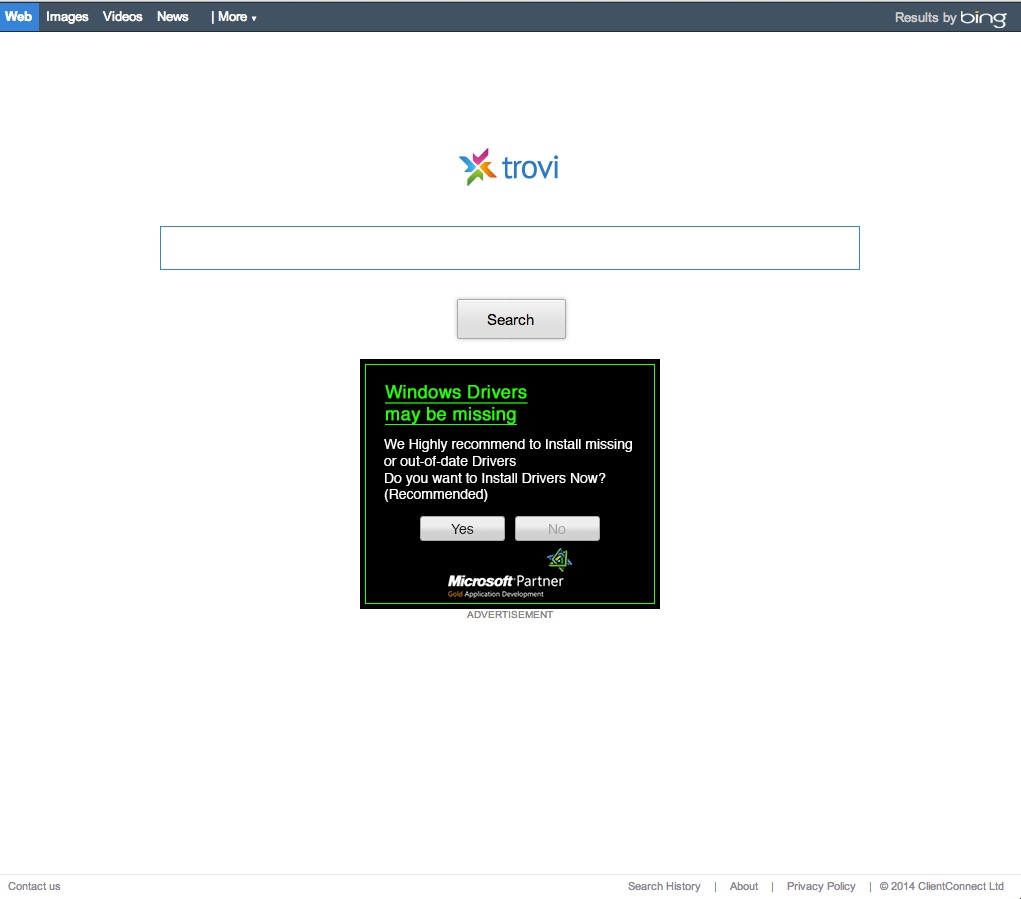Expand the More dropdown menu

[x=237, y=18]
